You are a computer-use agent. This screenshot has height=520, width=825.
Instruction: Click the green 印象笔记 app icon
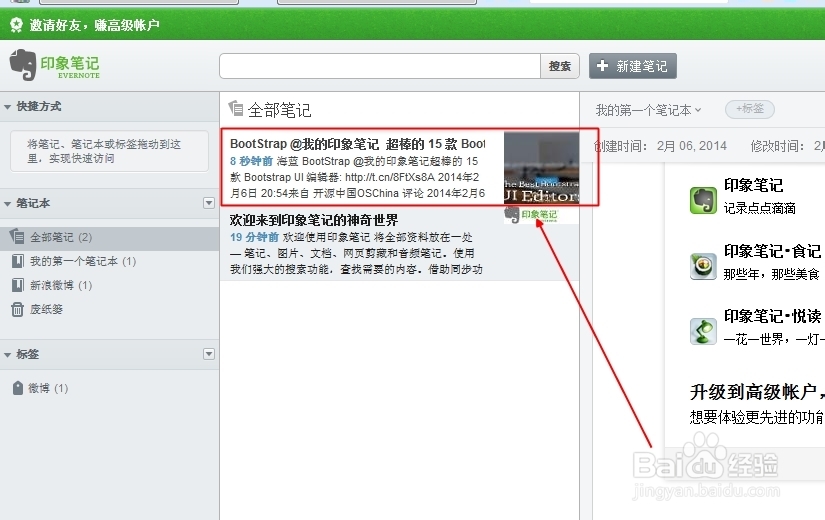[x=703, y=200]
